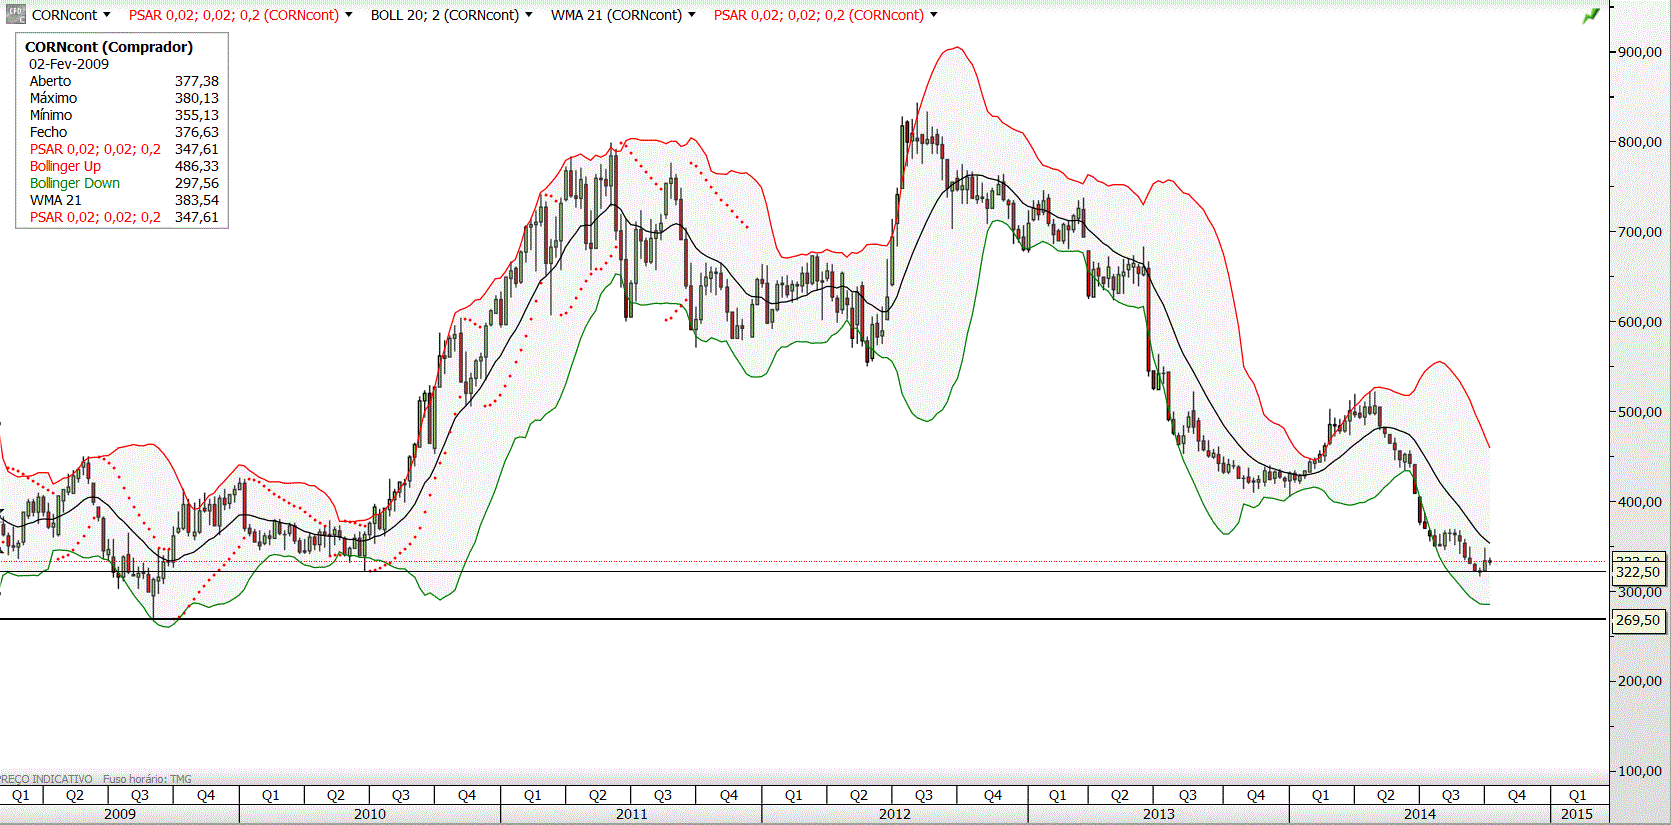Expand the rightmost PSAR indicator dropdown arrow
The height and width of the screenshot is (825, 1671).
click(x=934, y=15)
